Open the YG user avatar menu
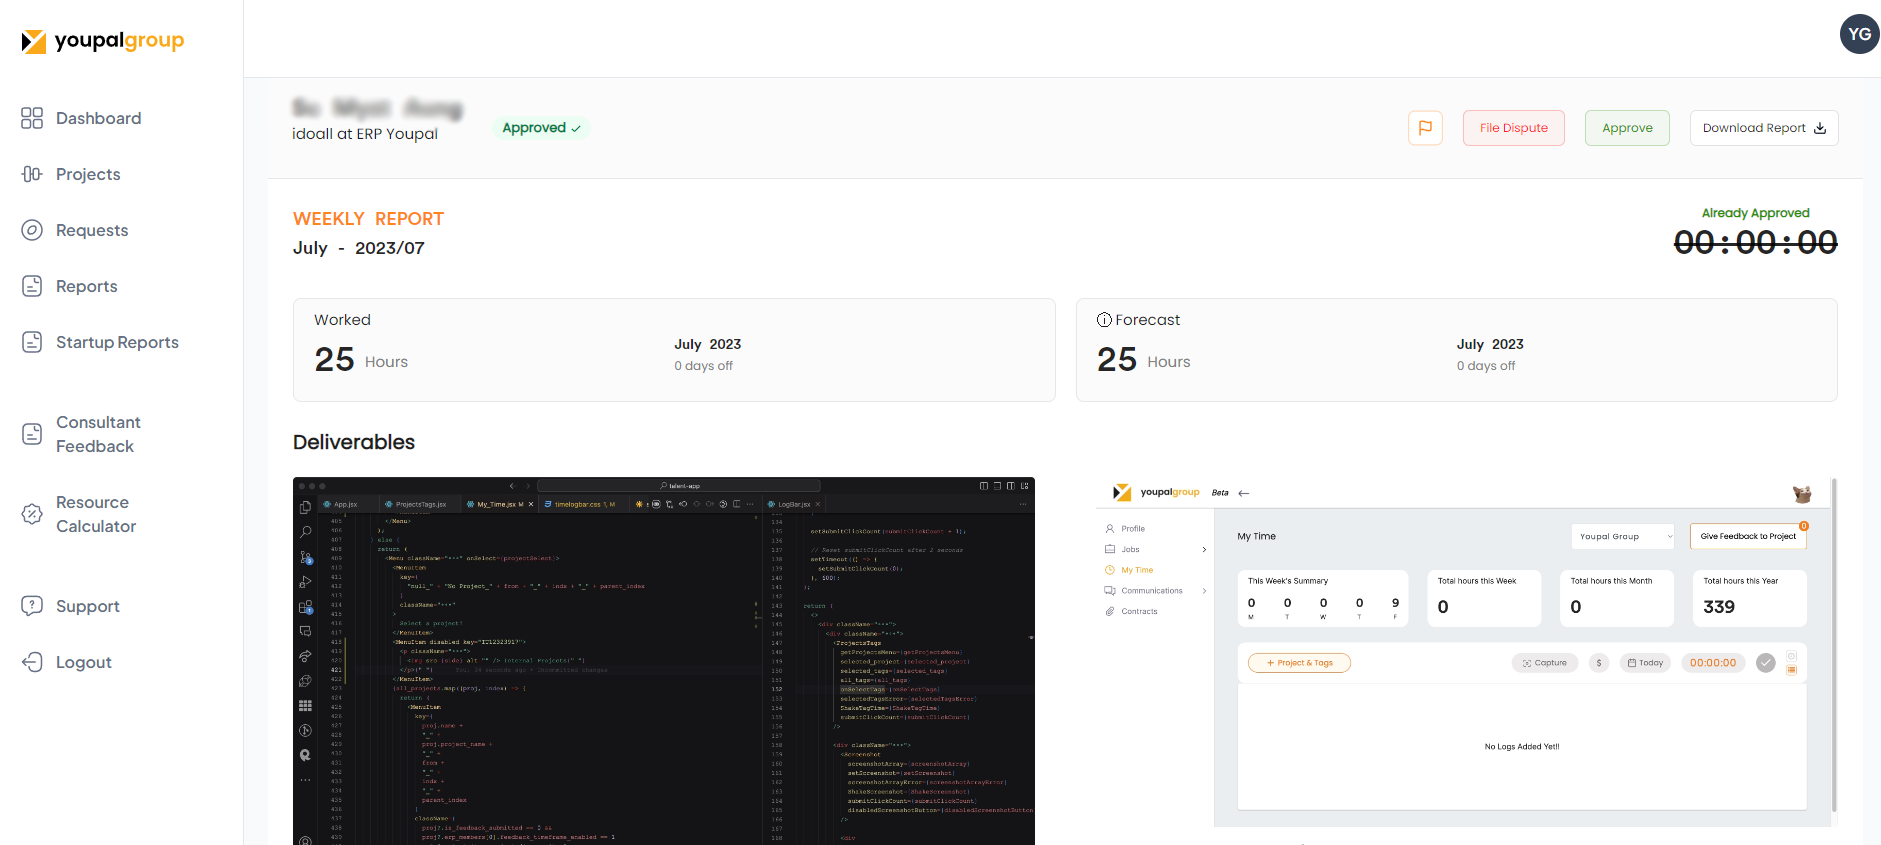Viewport: 1881px width, 845px height. [x=1859, y=34]
